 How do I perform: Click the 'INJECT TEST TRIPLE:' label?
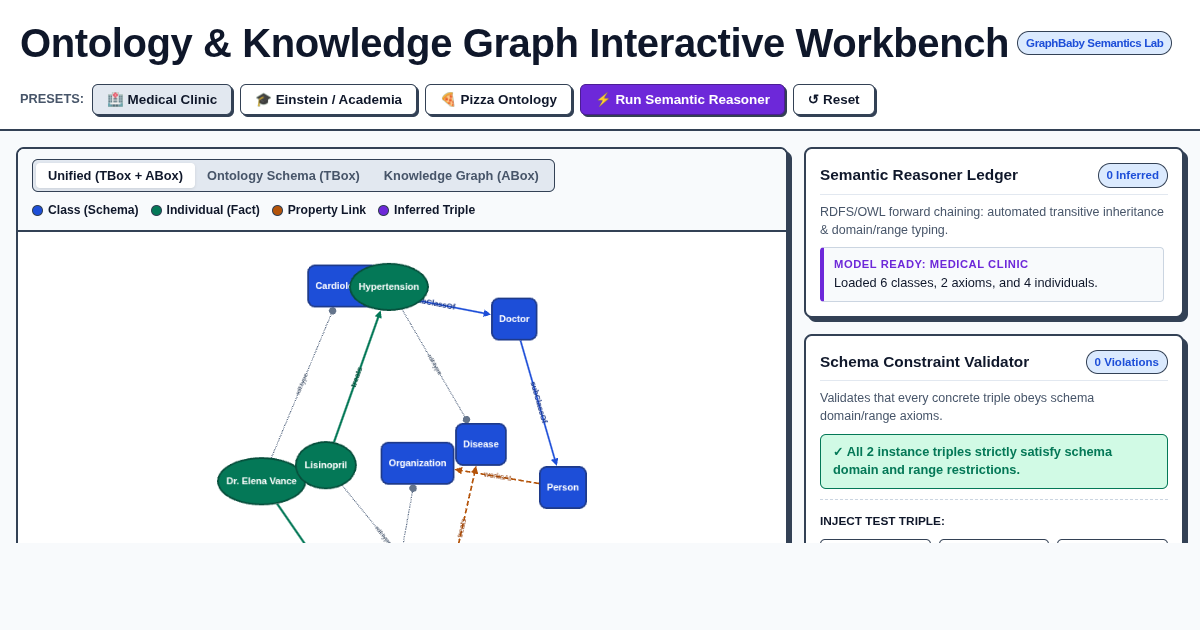[882, 521]
